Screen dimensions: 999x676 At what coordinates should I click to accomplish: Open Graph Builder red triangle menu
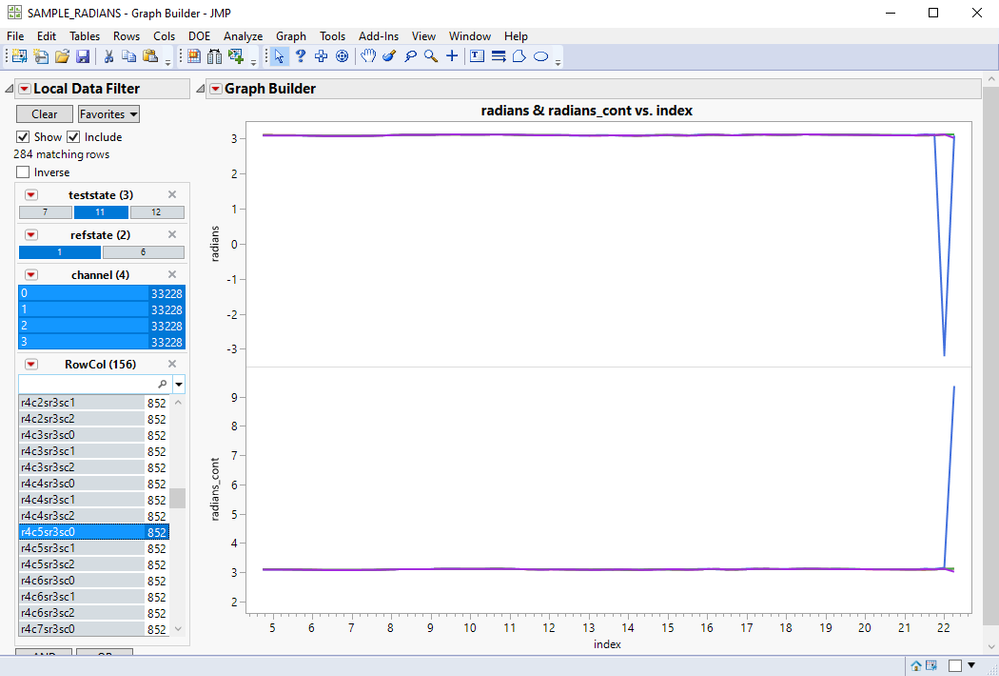click(215, 89)
